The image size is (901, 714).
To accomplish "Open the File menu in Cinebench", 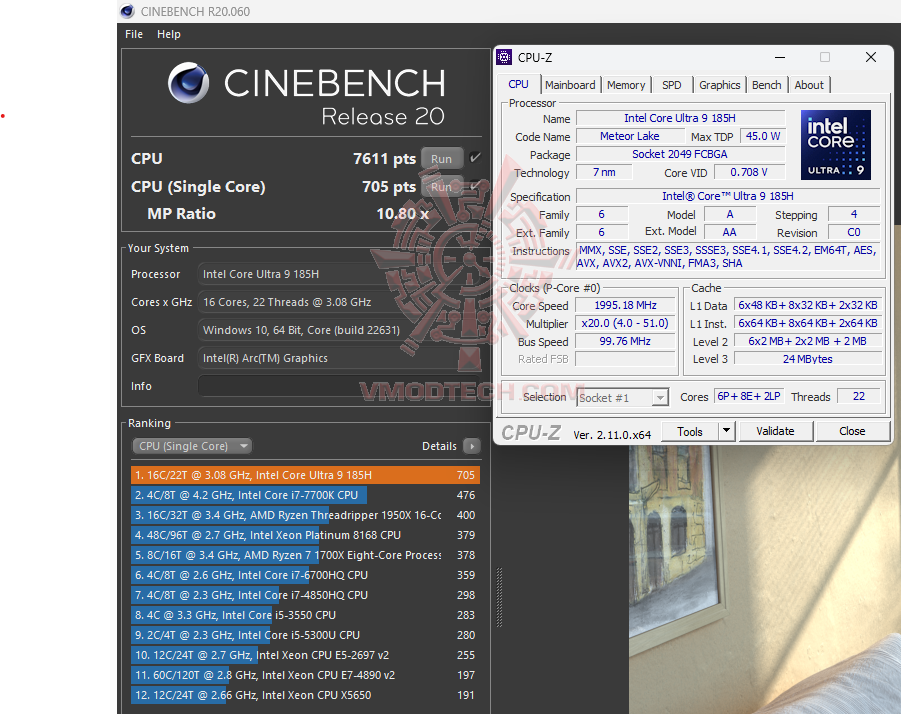I will point(134,34).
